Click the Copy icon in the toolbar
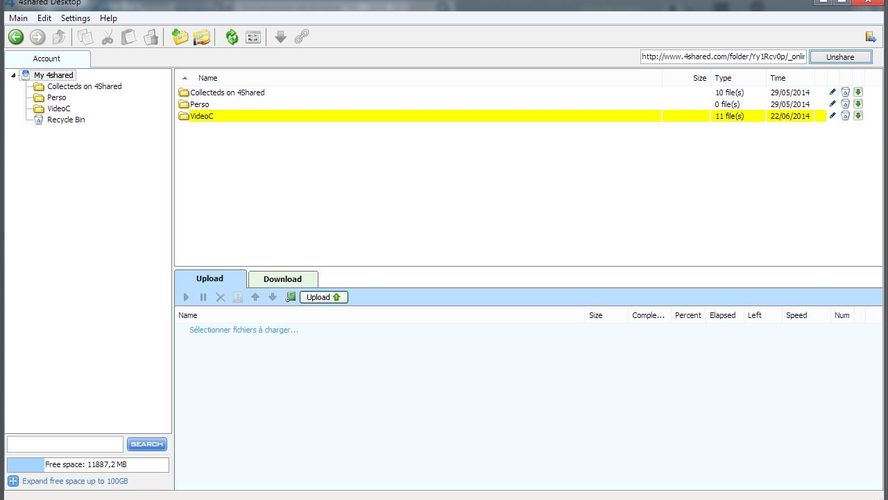This screenshot has height=500, width=888. [x=86, y=37]
